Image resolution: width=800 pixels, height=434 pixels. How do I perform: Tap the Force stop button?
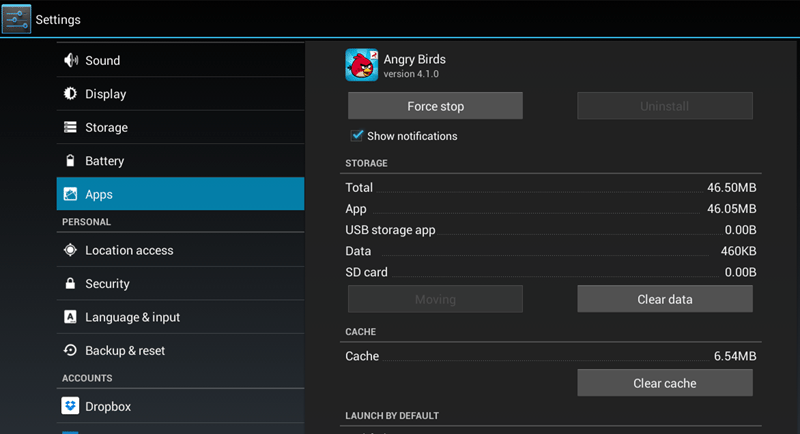point(435,106)
